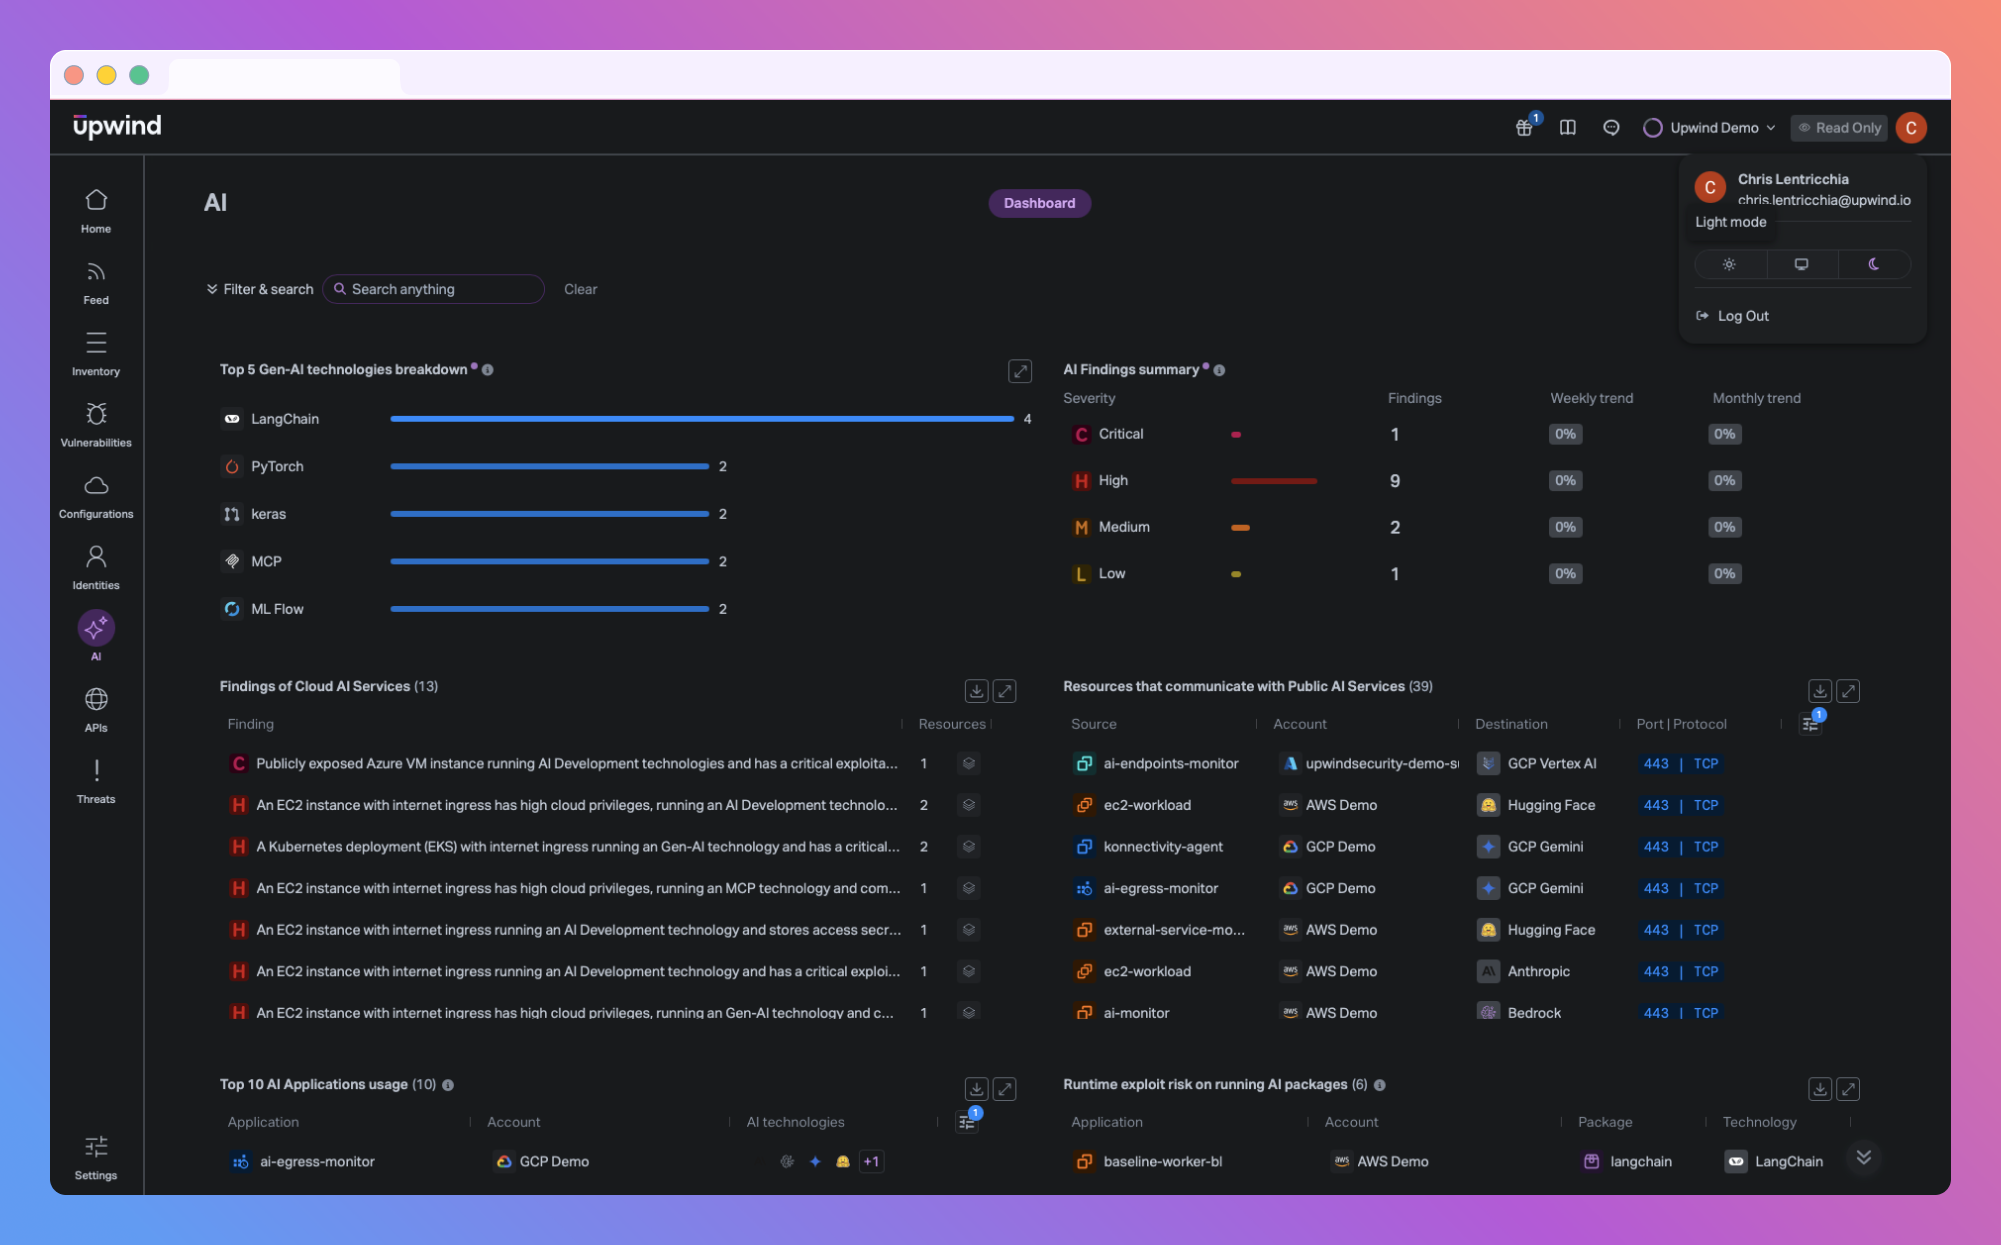Enable dark mode via the moon icon
This screenshot has width=2001, height=1245.
(x=1873, y=264)
